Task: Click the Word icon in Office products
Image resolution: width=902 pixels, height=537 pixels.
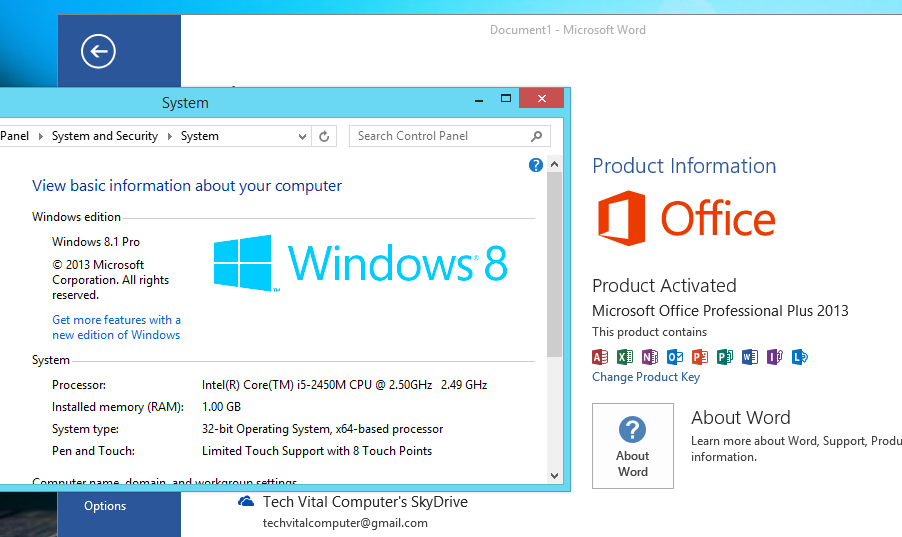Action: click(750, 357)
